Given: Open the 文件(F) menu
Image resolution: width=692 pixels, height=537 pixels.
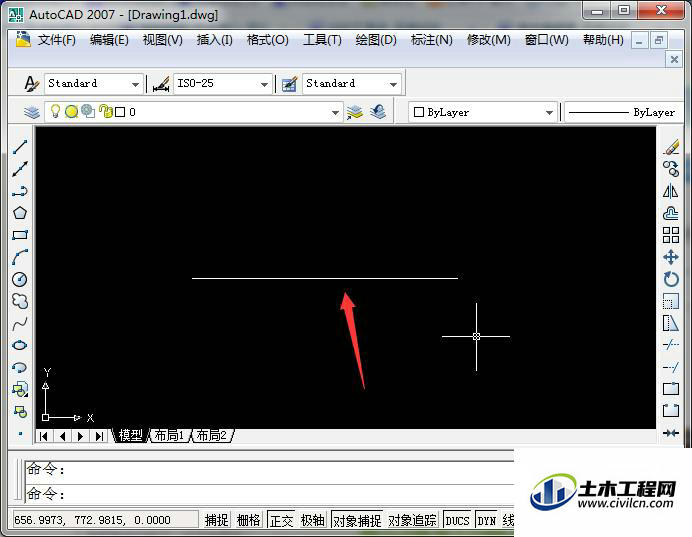Looking at the screenshot, I should [x=56, y=40].
